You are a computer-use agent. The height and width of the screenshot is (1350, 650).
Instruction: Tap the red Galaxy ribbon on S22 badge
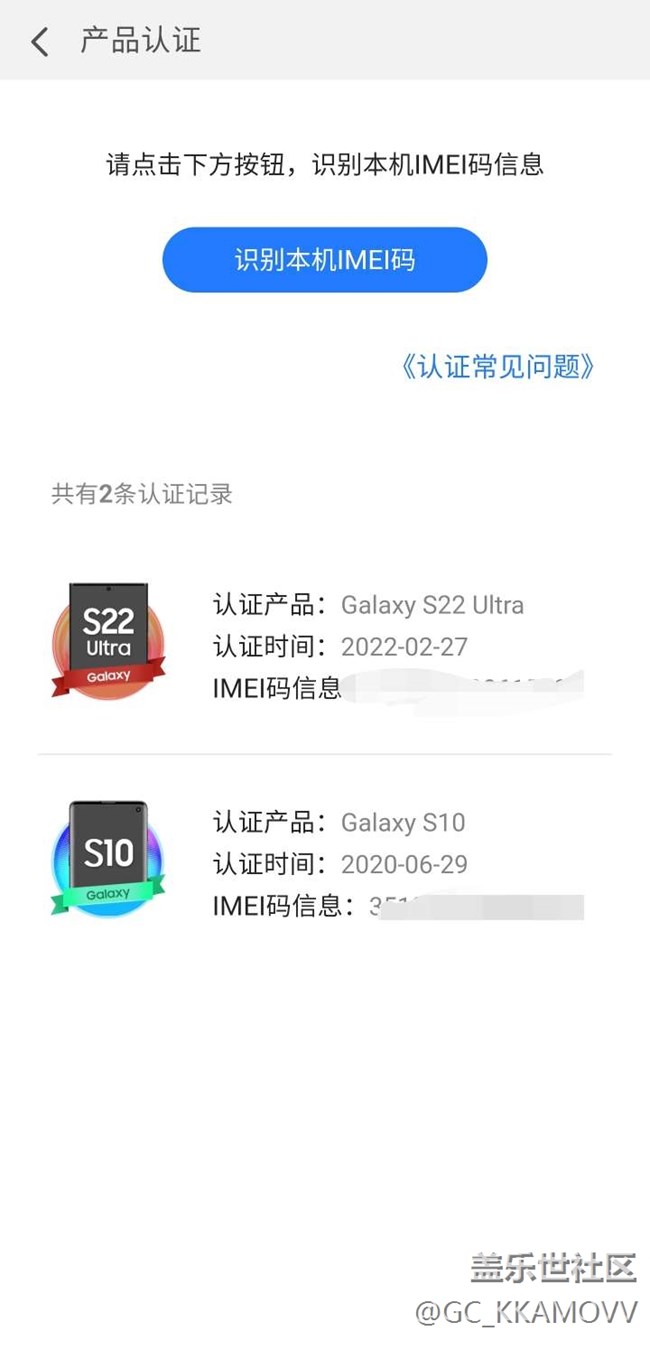coord(108,678)
